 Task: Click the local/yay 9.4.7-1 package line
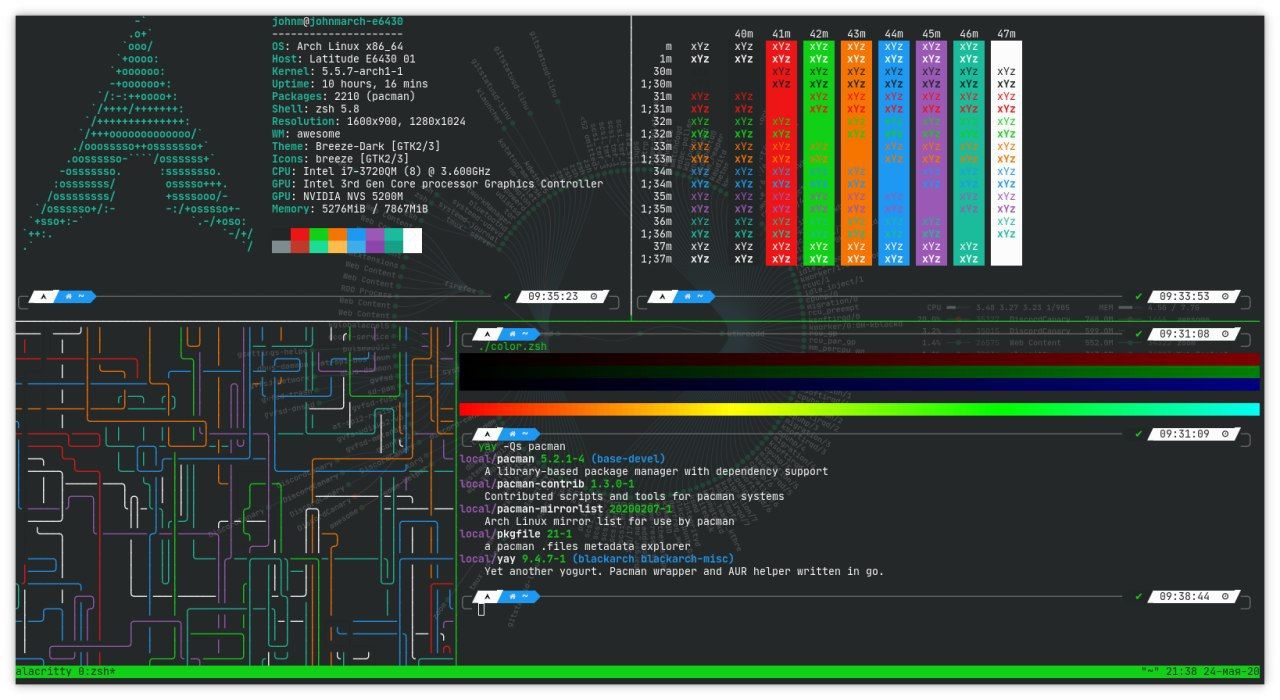click(x=597, y=559)
